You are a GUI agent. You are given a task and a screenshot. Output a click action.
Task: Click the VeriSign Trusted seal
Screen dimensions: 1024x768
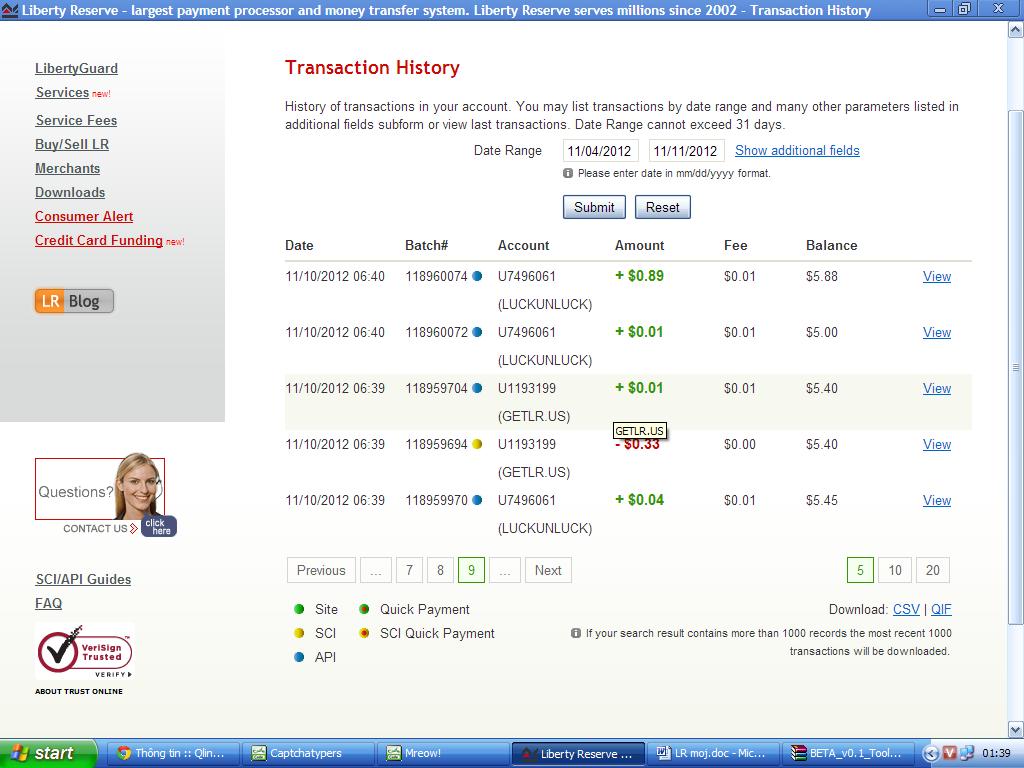pyautogui.click(x=84, y=651)
